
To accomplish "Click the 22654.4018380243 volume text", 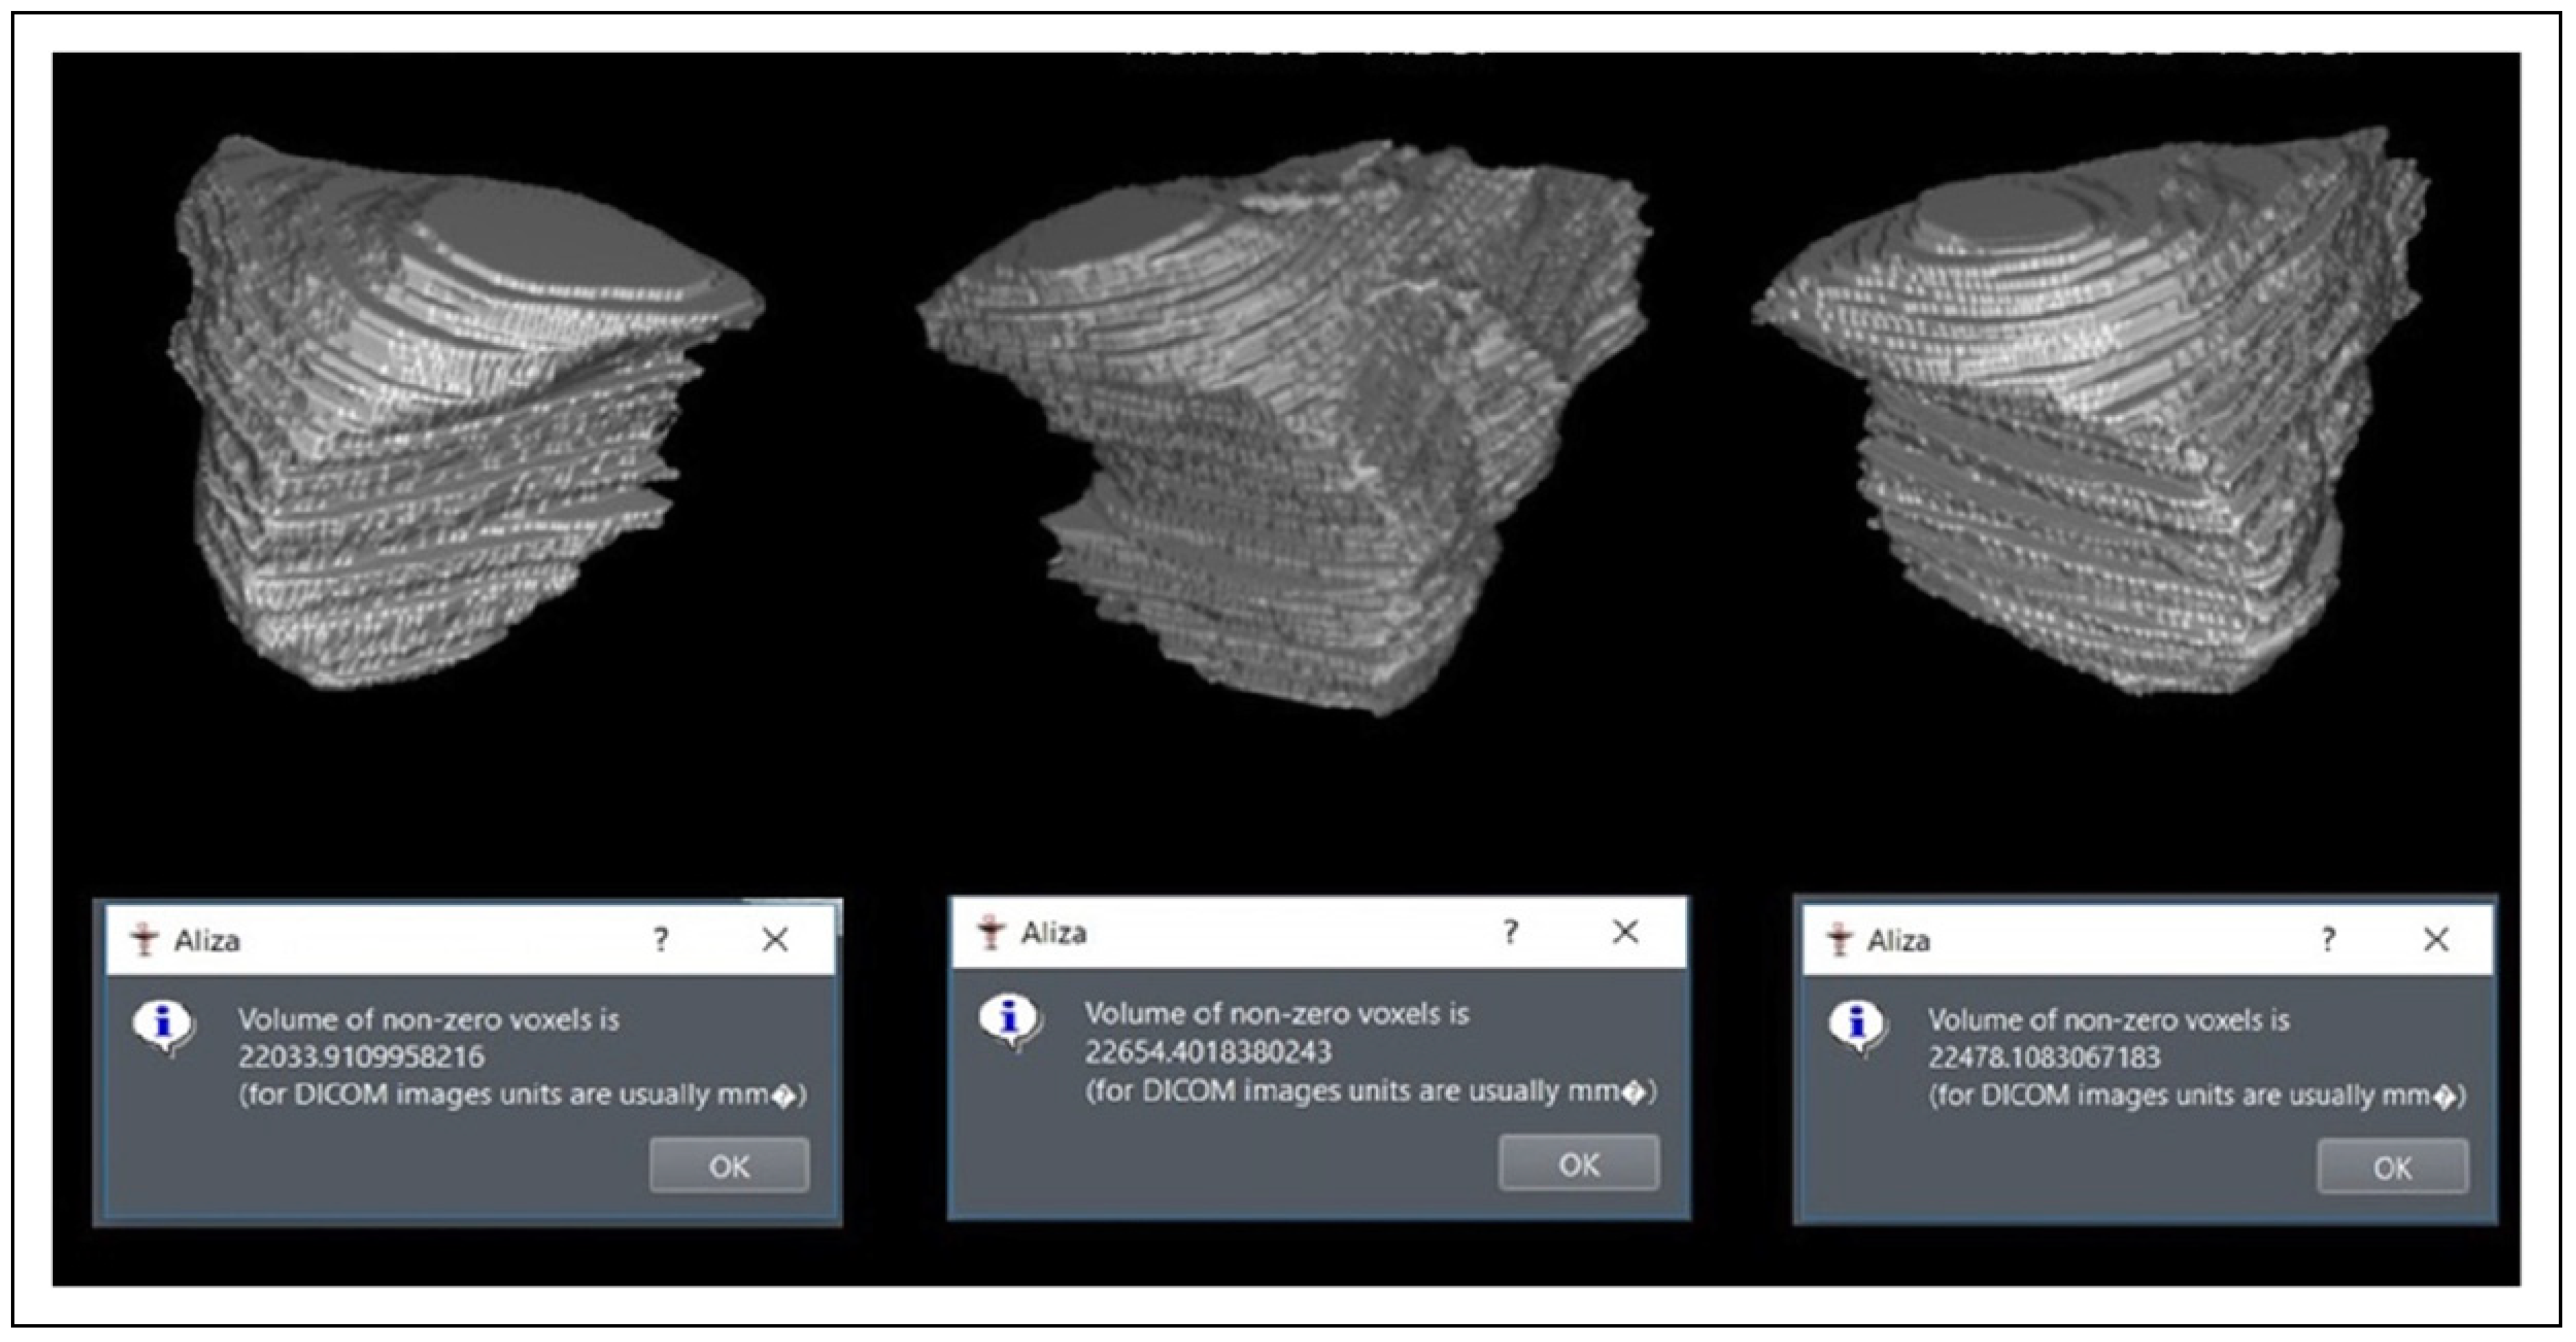I will click(x=1208, y=1052).
